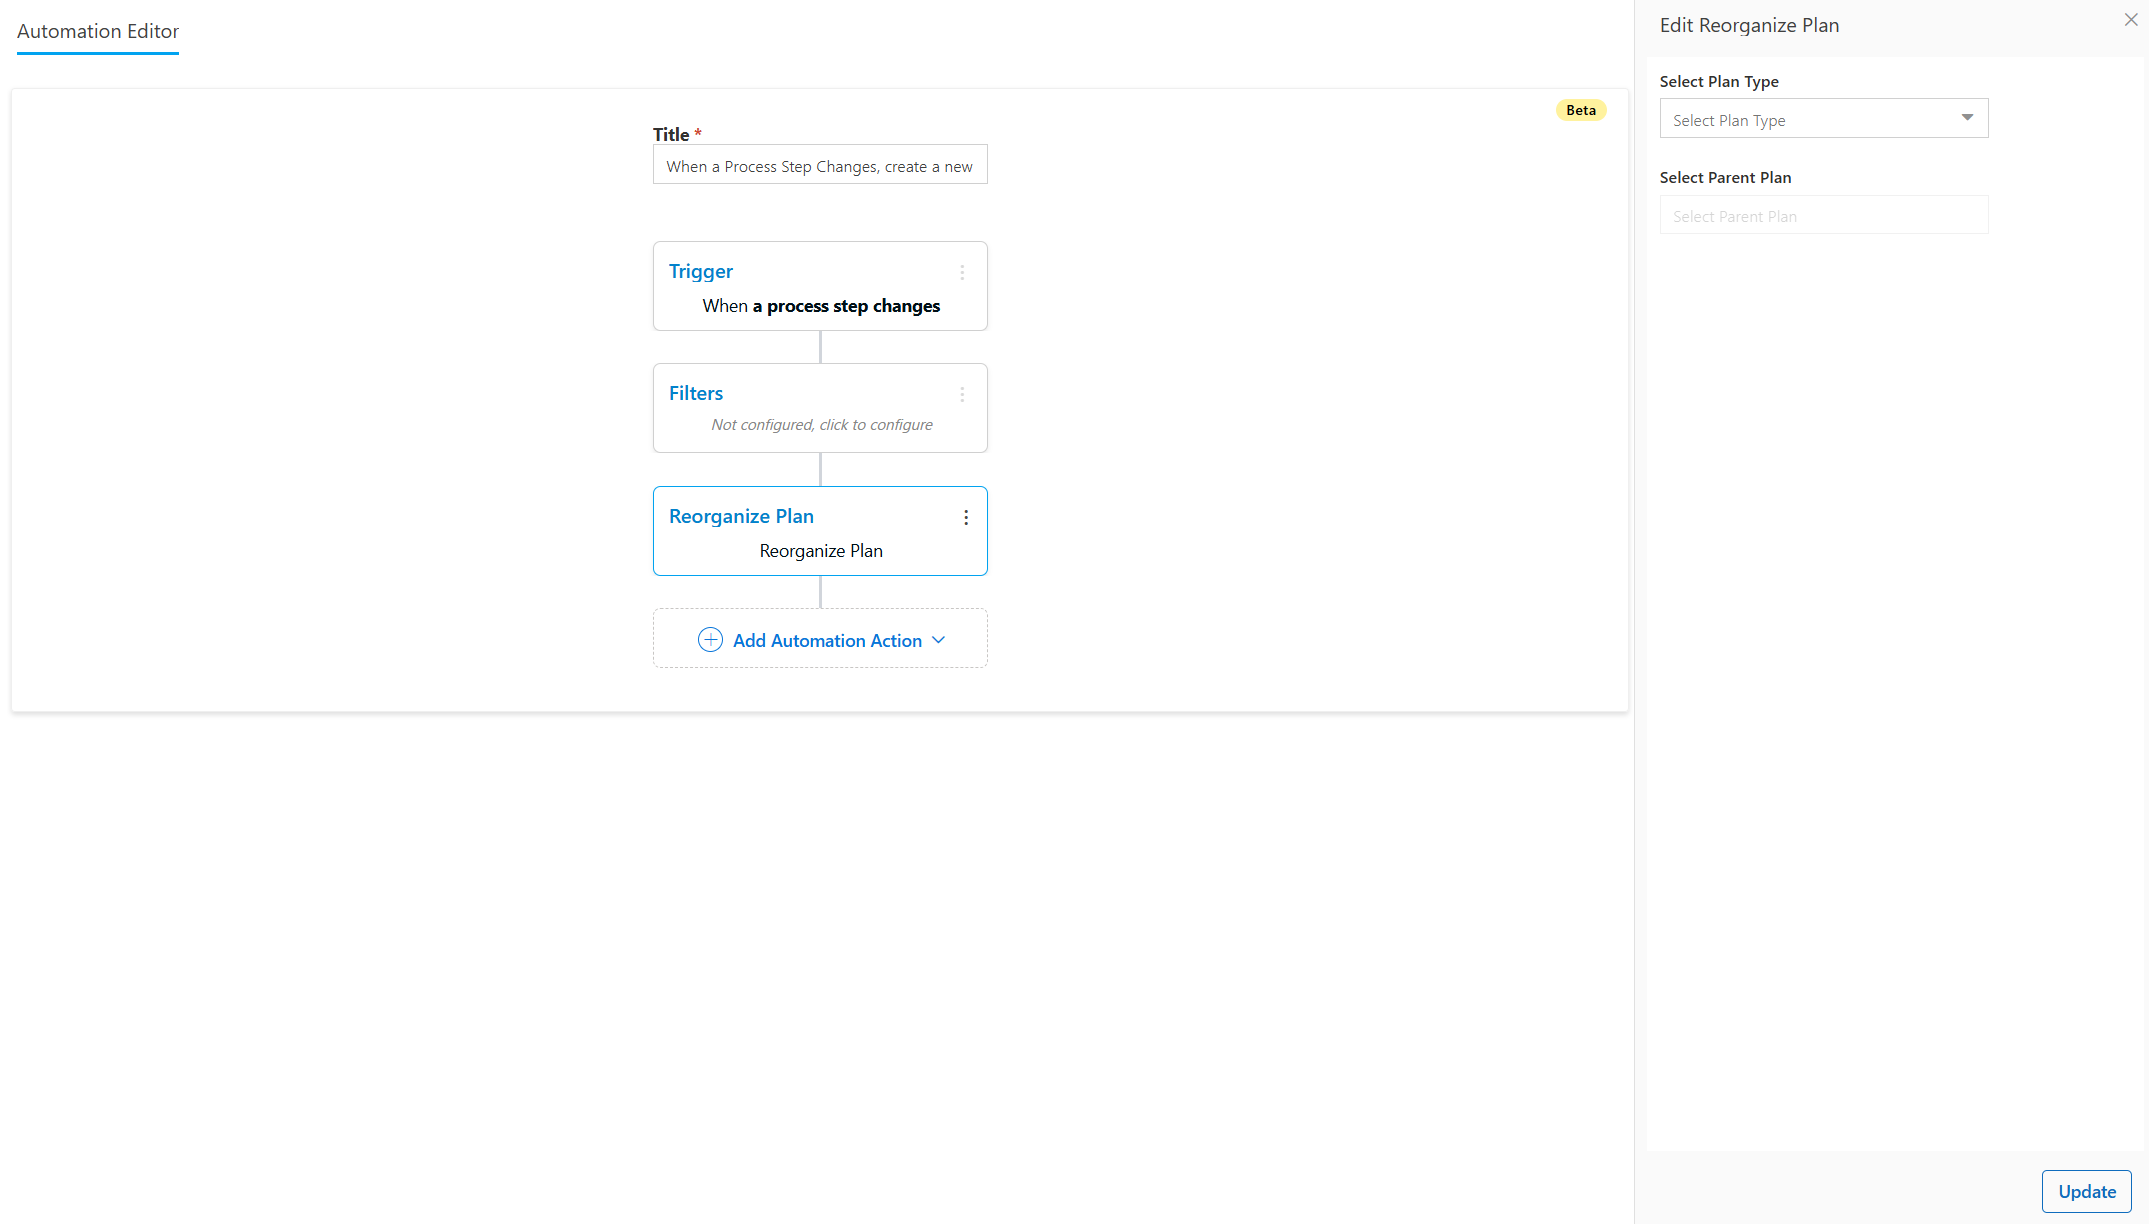Click the 'Select Parent Plan' field label
This screenshot has width=2149, height=1224.
[1725, 177]
